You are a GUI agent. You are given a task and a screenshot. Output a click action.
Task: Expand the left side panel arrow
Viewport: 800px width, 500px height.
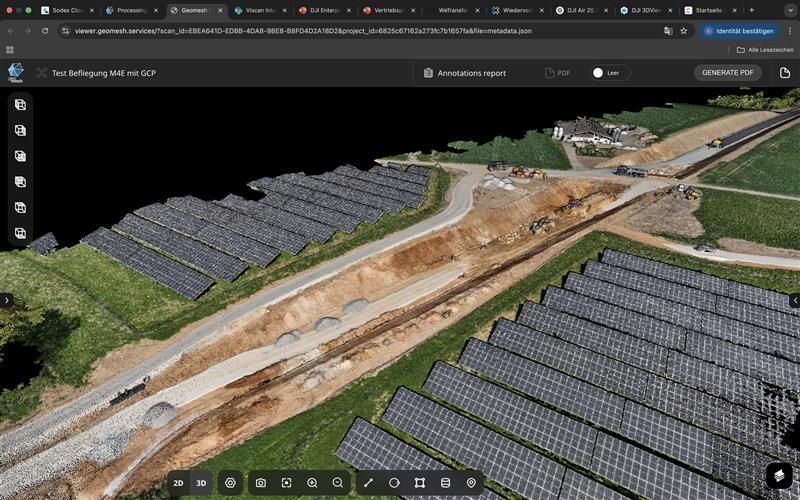[6, 300]
